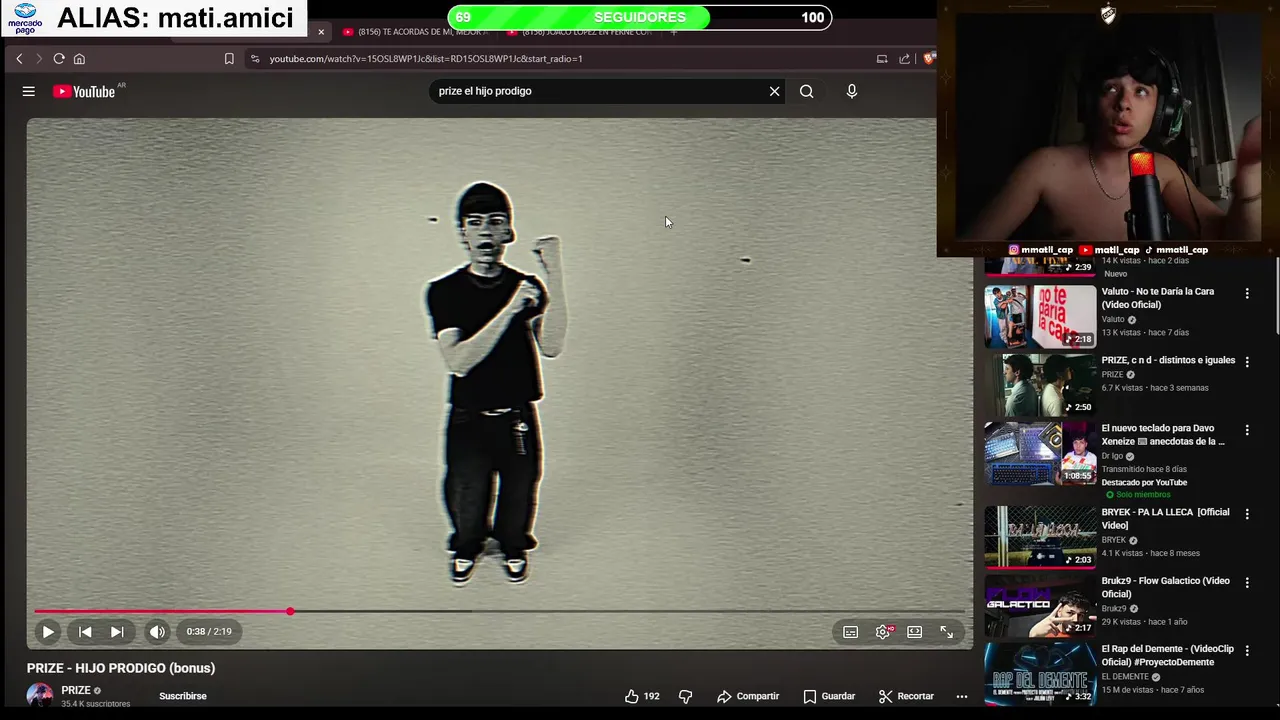Screen dimensions: 1280x720
Task: Open the browser home page
Action: 79,59
